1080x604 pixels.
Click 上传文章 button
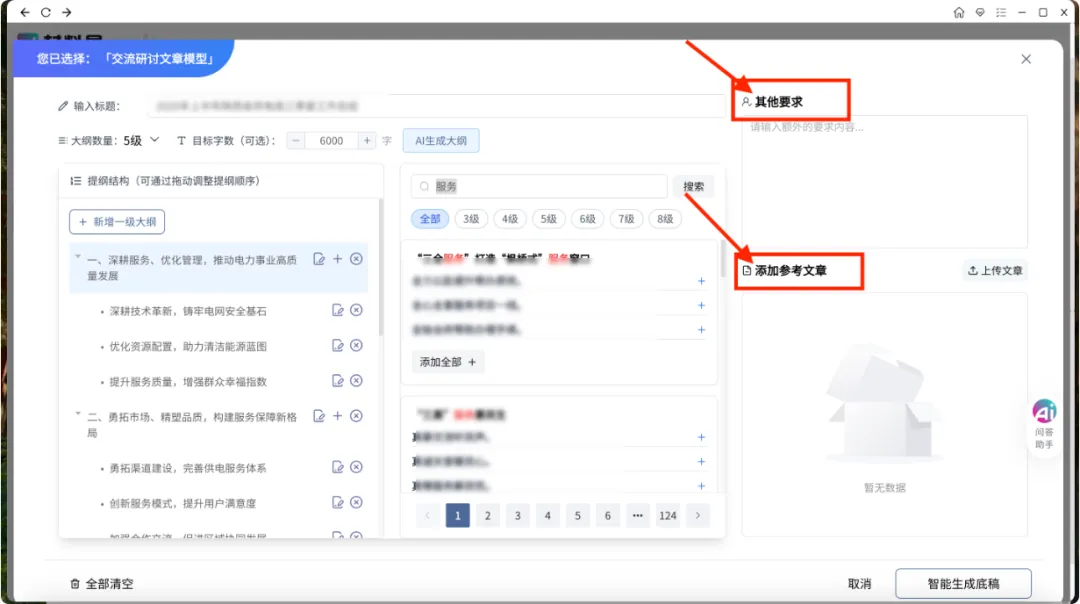(x=995, y=271)
